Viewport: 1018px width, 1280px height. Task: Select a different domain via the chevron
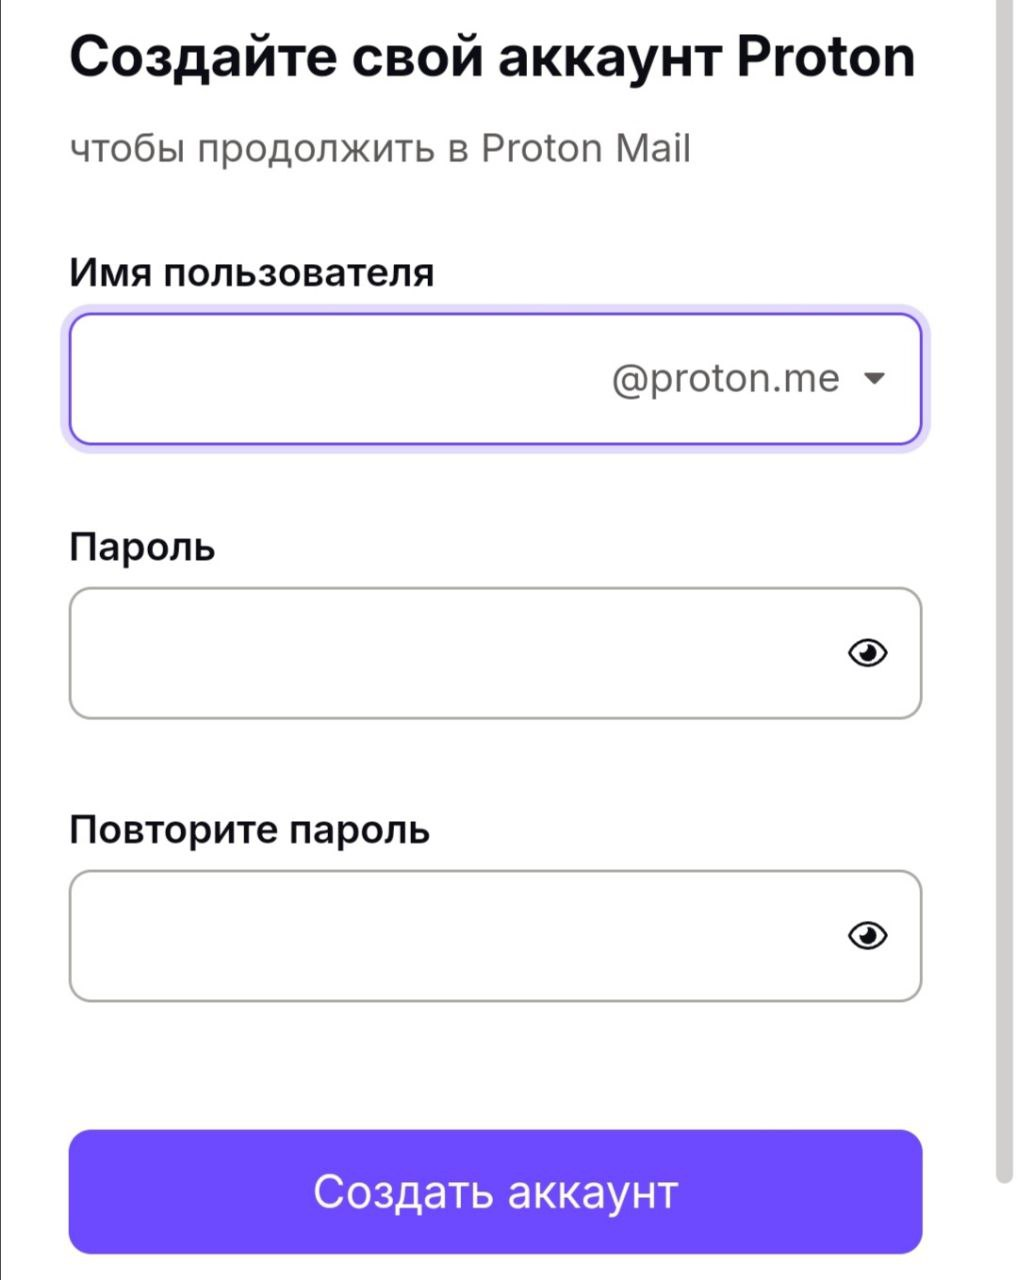click(x=876, y=378)
